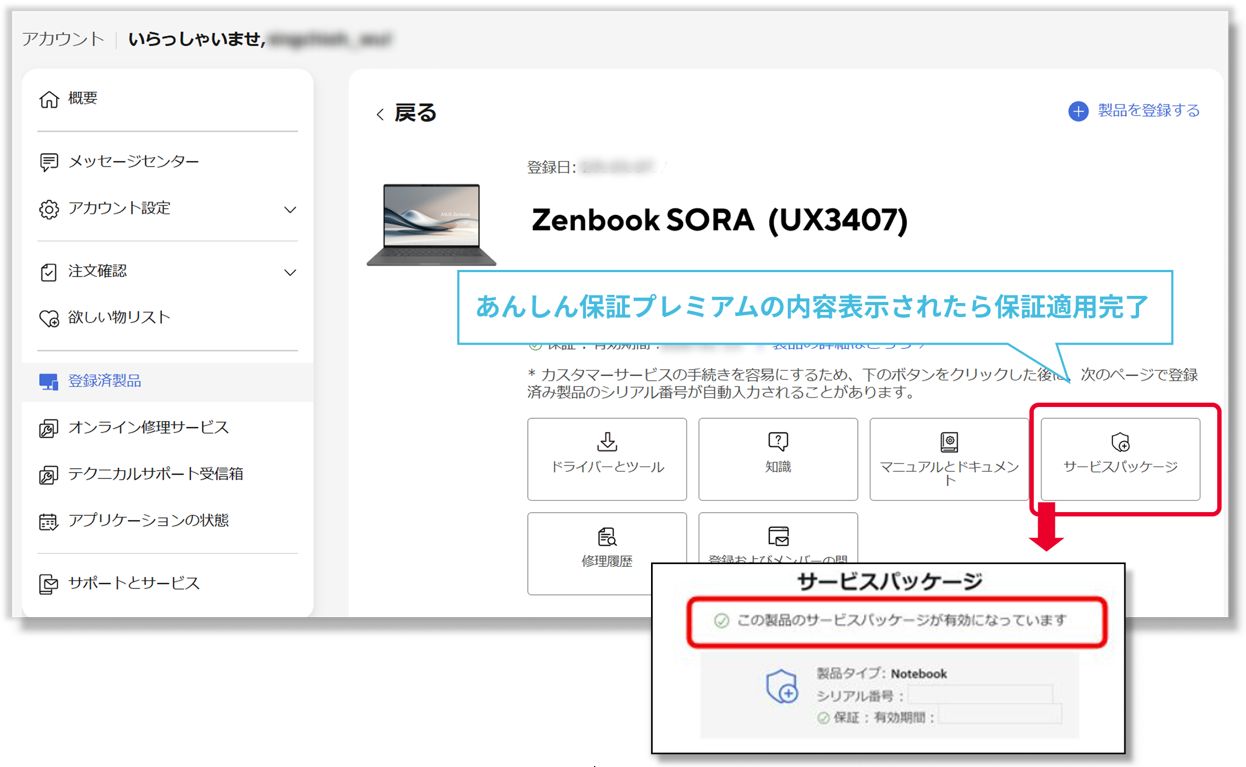Click 登録日 label text
The width and height of the screenshot is (1246, 767).
(x=551, y=167)
